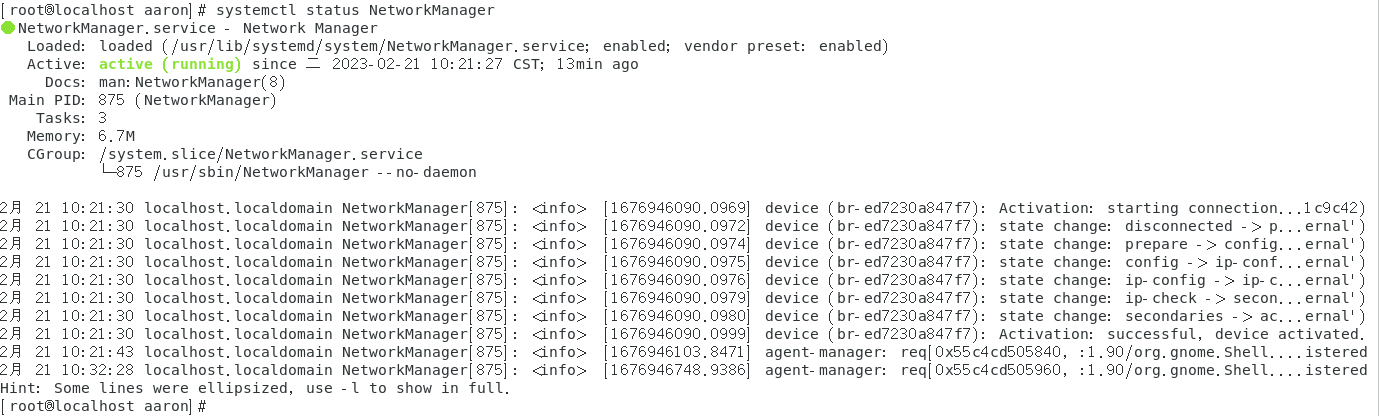Click the final empty shell prompt '[root@localhost aaron]#'
Viewport: 1379px width, 416px height.
(103, 406)
